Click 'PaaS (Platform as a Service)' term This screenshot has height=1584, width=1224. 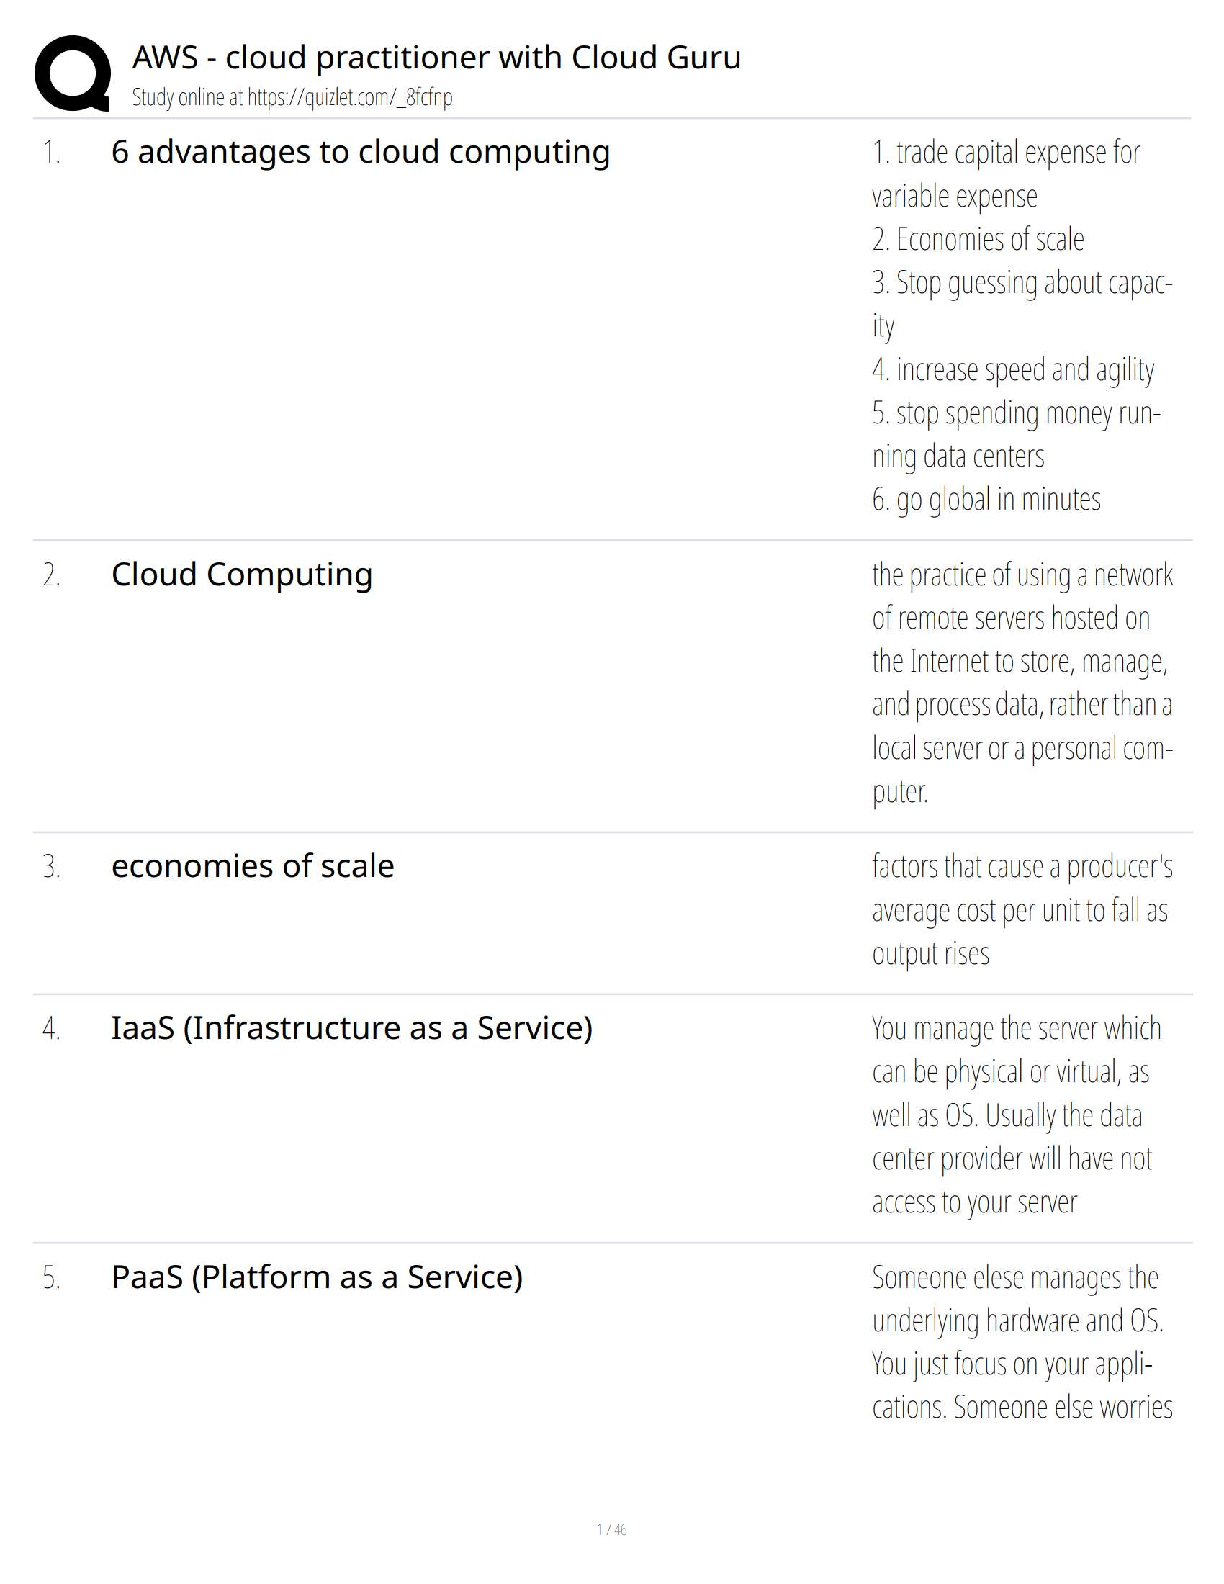(317, 1277)
